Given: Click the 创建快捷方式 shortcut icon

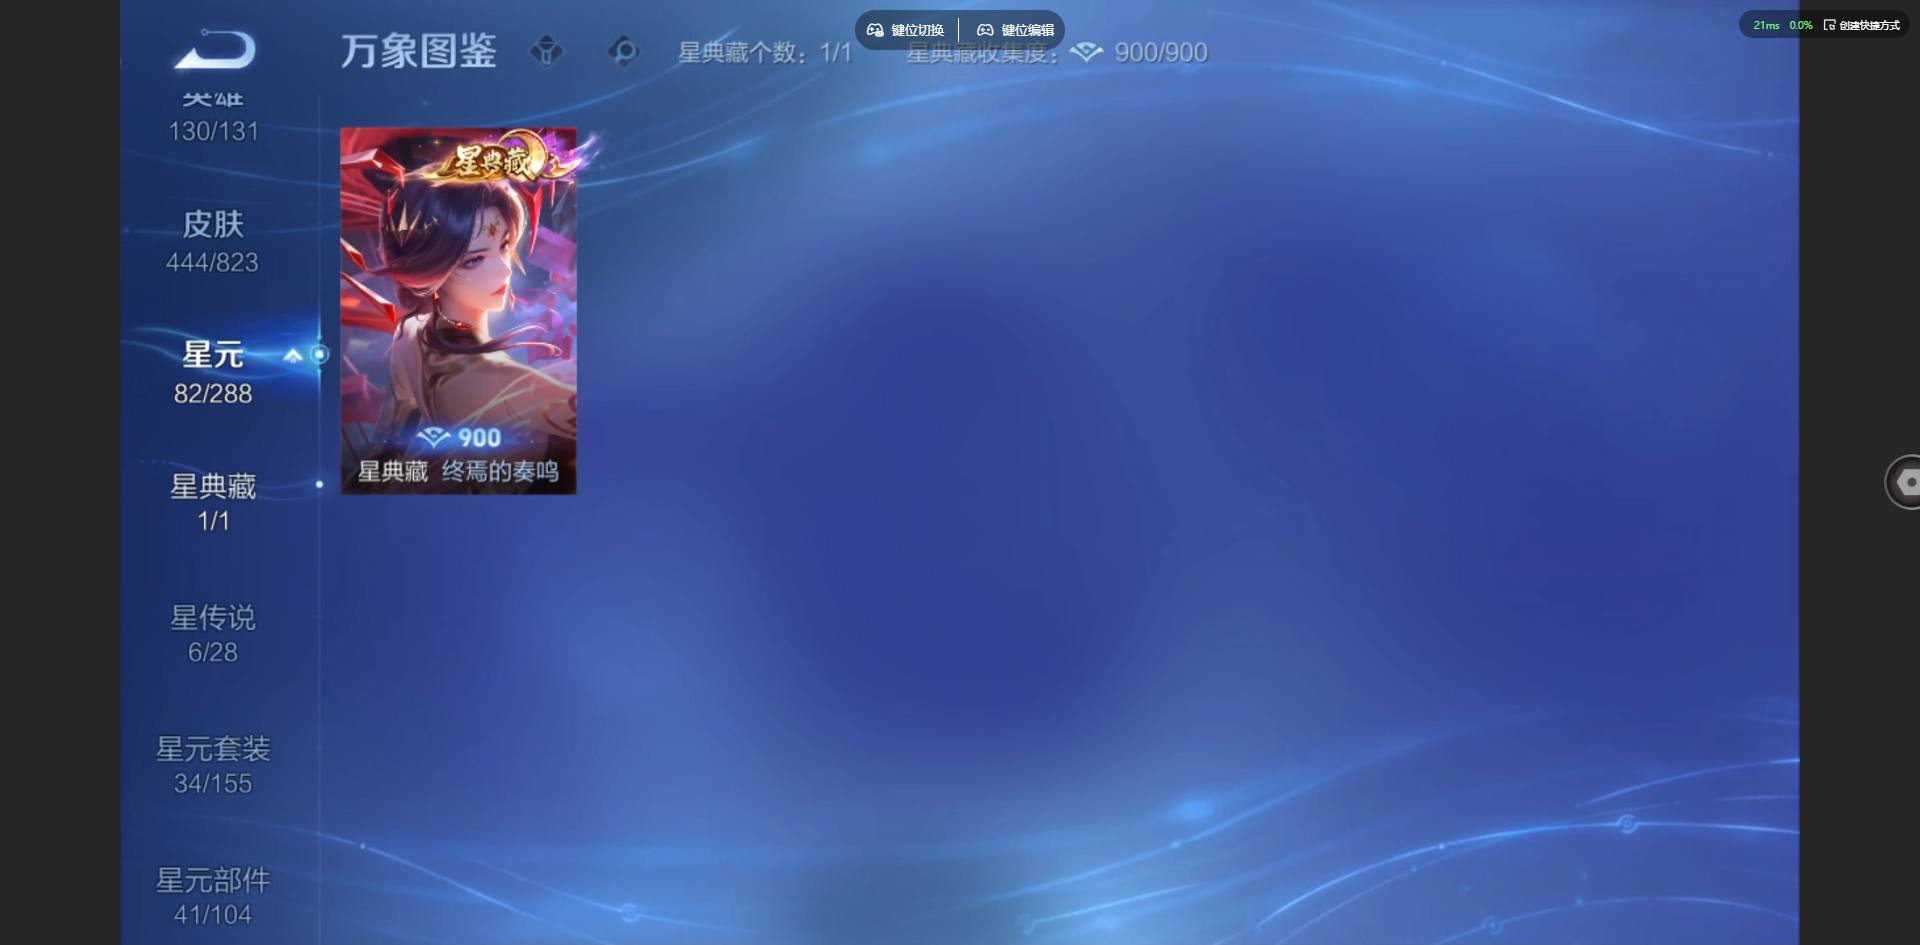Looking at the screenshot, I should 1829,25.
